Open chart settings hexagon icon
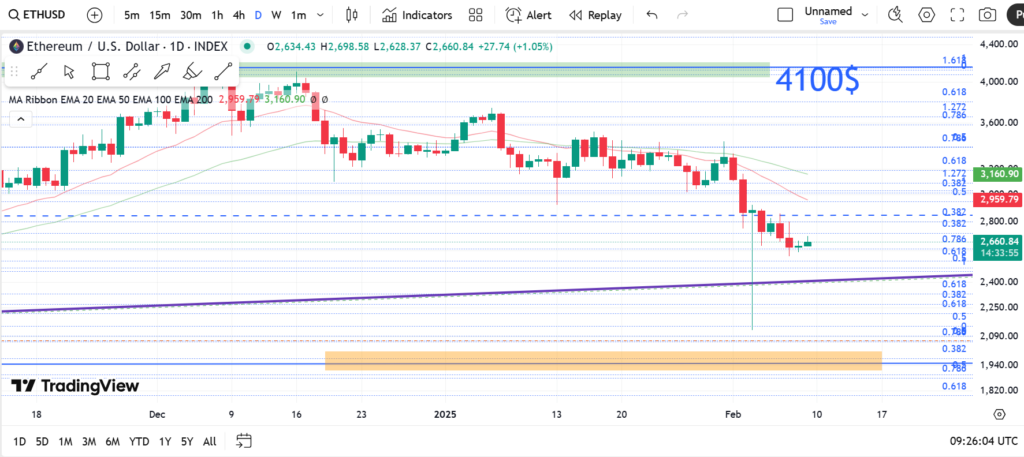This screenshot has width=1024, height=457. (926, 15)
